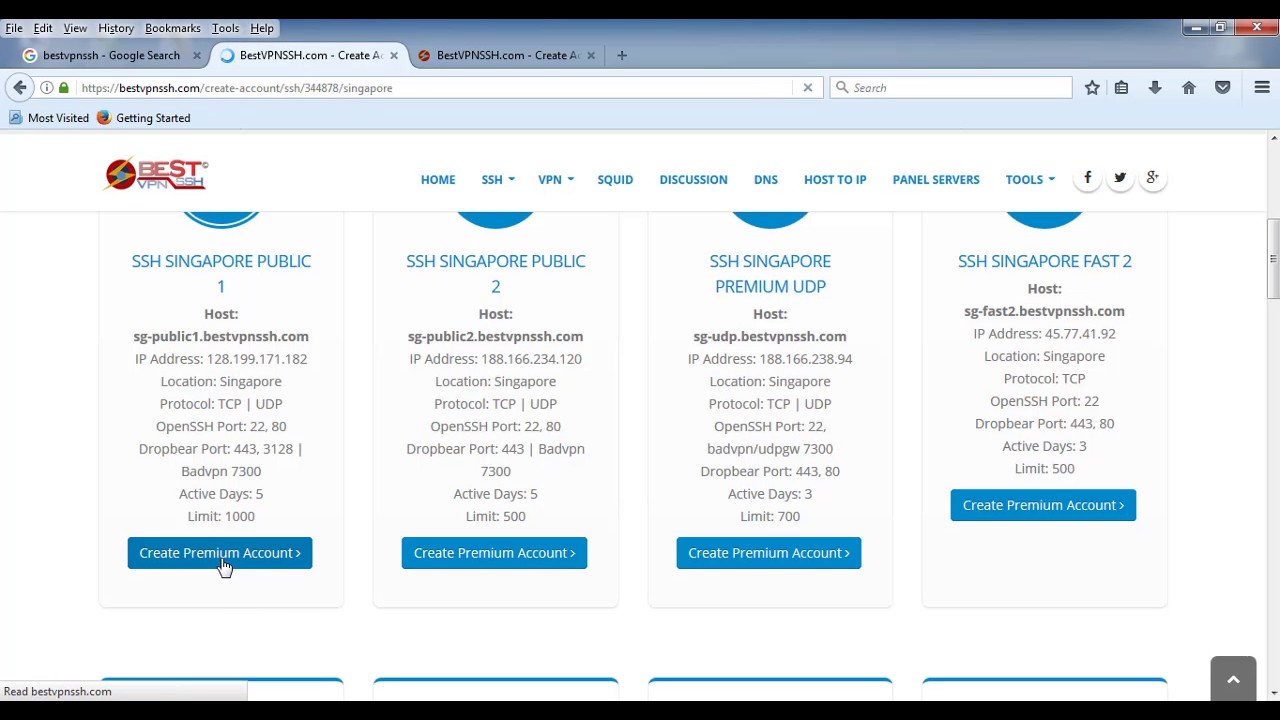This screenshot has width=1280, height=720.
Task: Open the site's Facebook icon
Action: 1088,178
